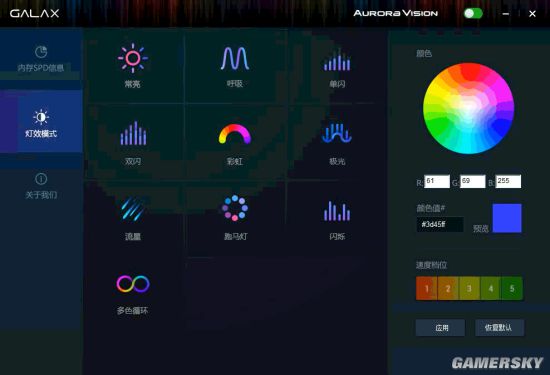This screenshot has width=550, height=375.
Task: Open the 内存SPD信息 memory info tab
Action: [x=41, y=59]
